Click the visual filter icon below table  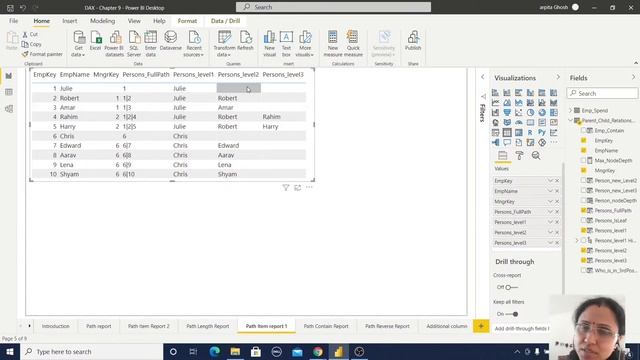coord(286,187)
